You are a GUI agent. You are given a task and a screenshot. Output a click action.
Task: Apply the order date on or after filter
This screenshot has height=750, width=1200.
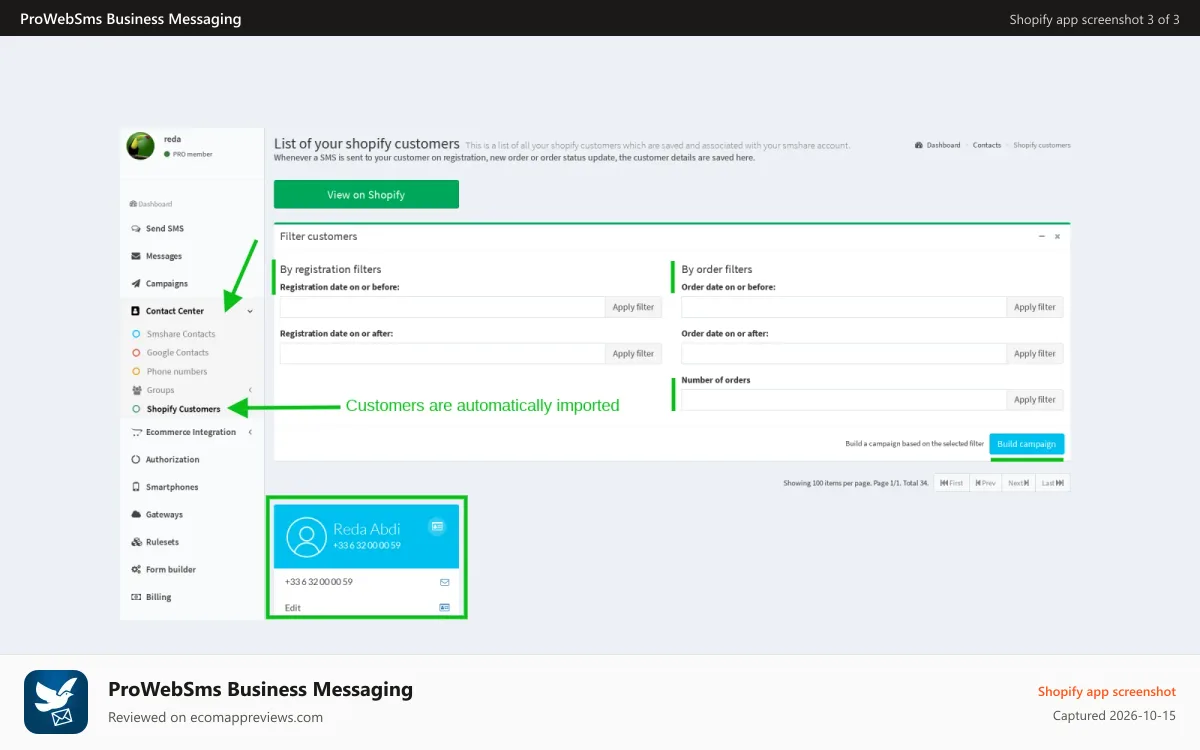point(1034,353)
